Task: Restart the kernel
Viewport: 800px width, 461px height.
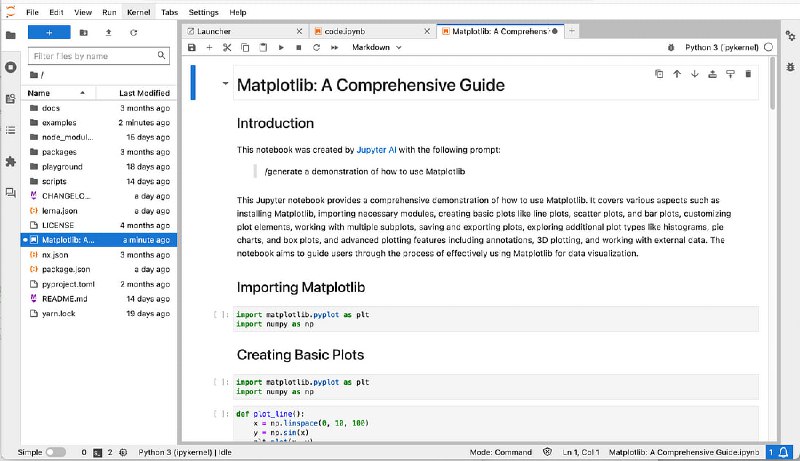Action: pos(316,47)
